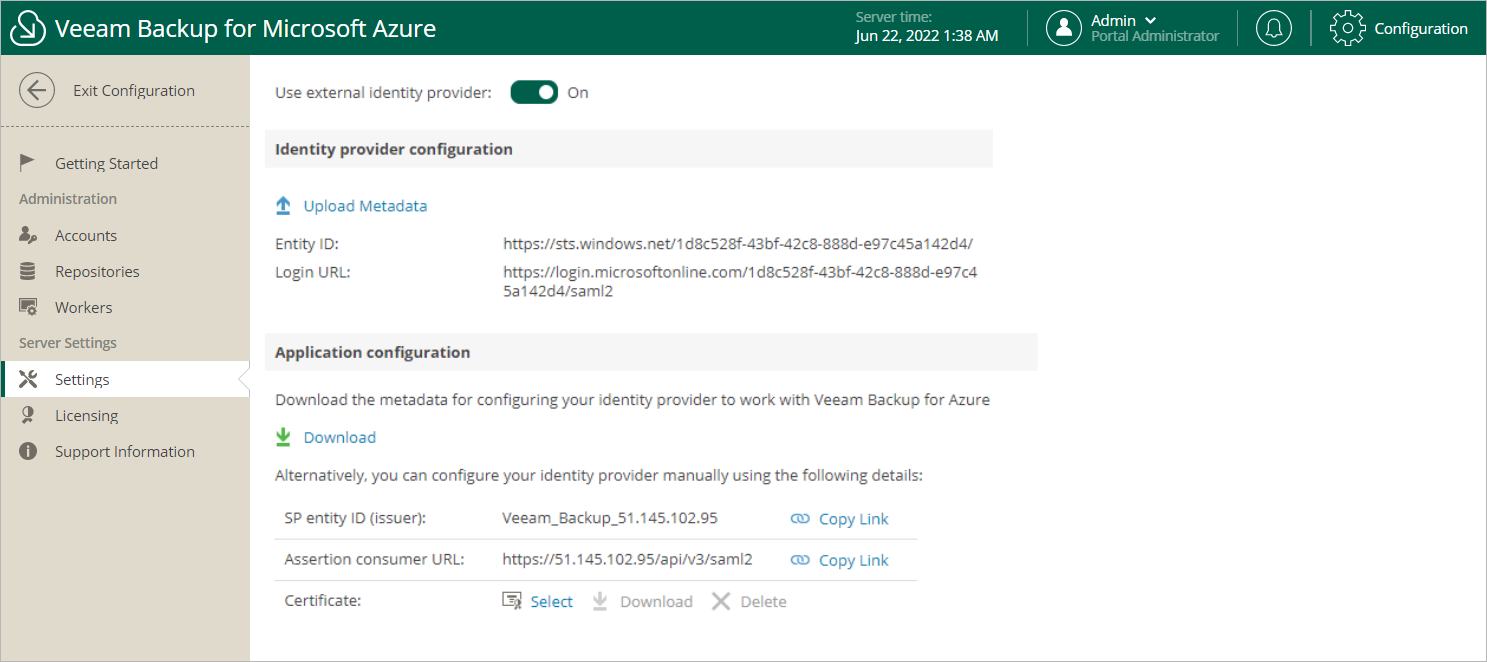Click the Upload Metadata link
The height and width of the screenshot is (662, 1487).
pyautogui.click(x=365, y=206)
